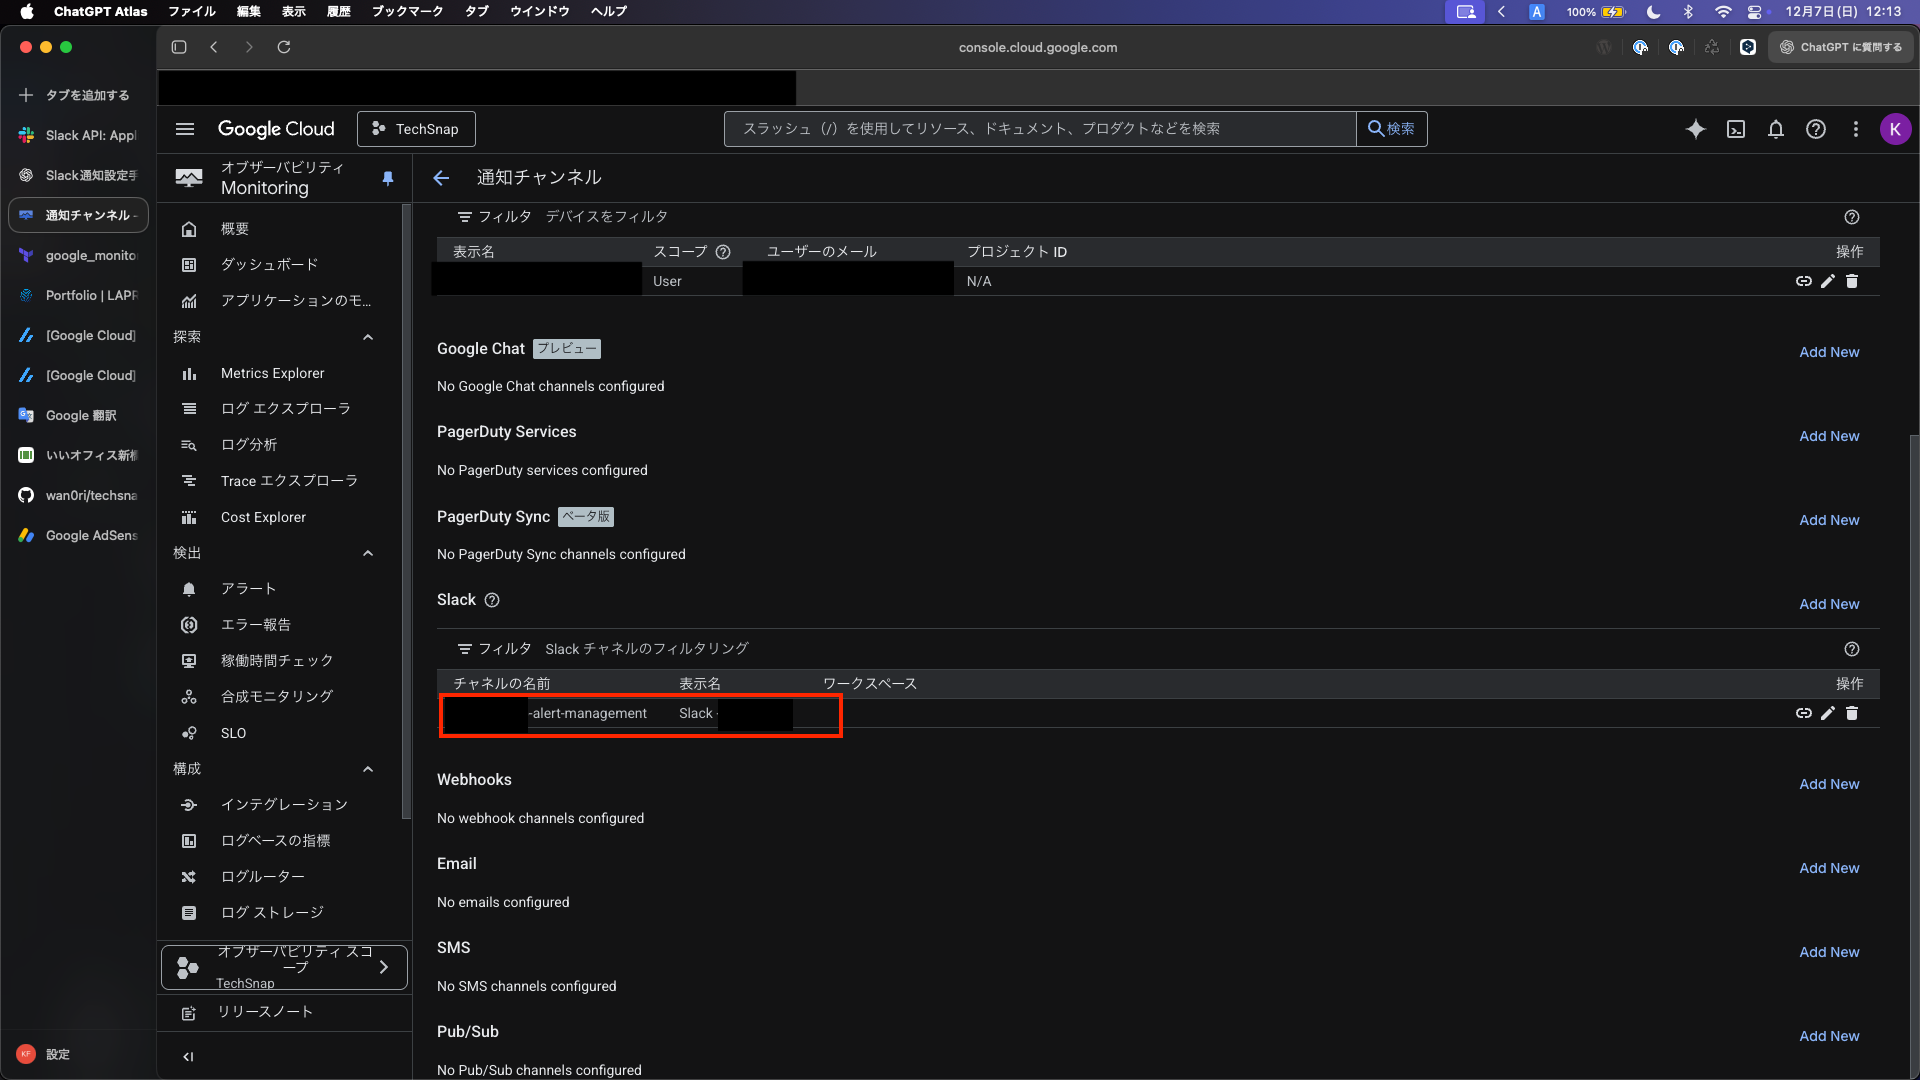Viewport: 1920px width, 1080px height.
Task: Copy link for the User device row
Action: pos(1803,281)
